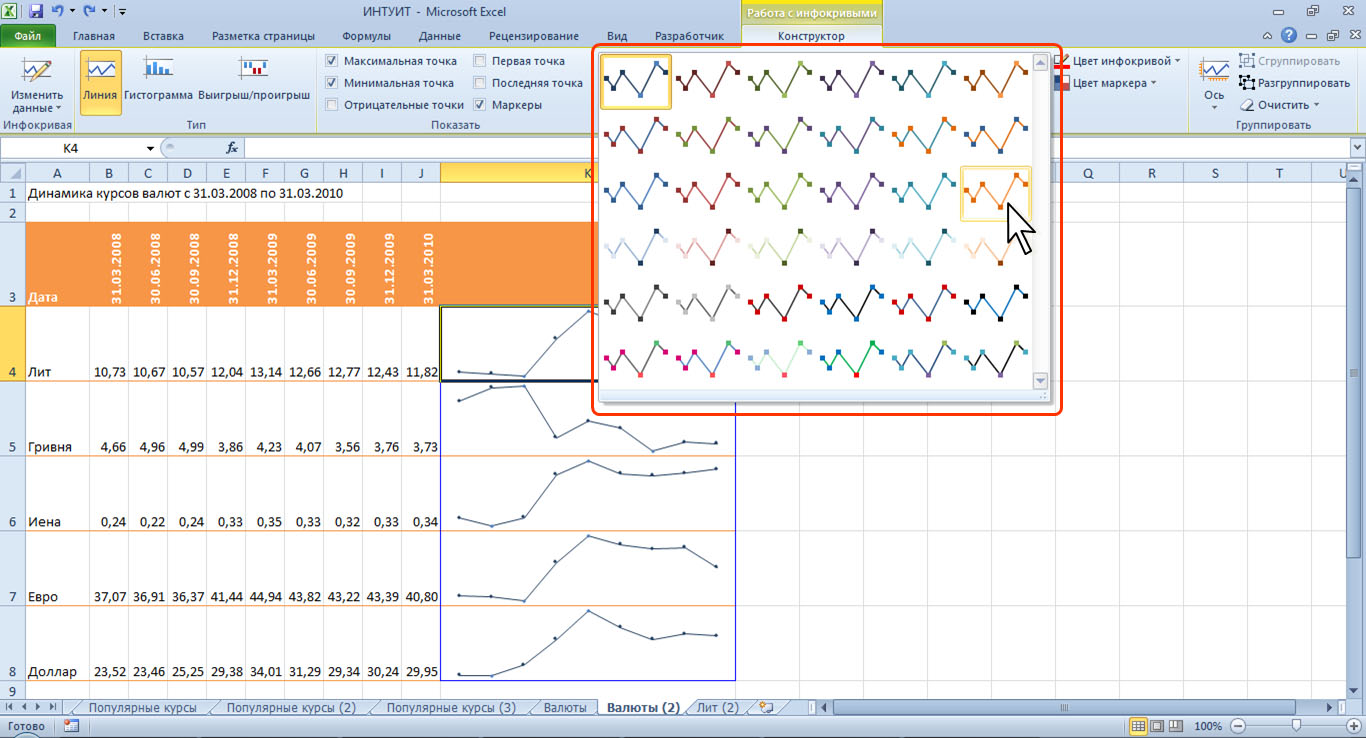Switch to page layout view in status bar
Image resolution: width=1366 pixels, height=738 pixels.
tap(1158, 726)
